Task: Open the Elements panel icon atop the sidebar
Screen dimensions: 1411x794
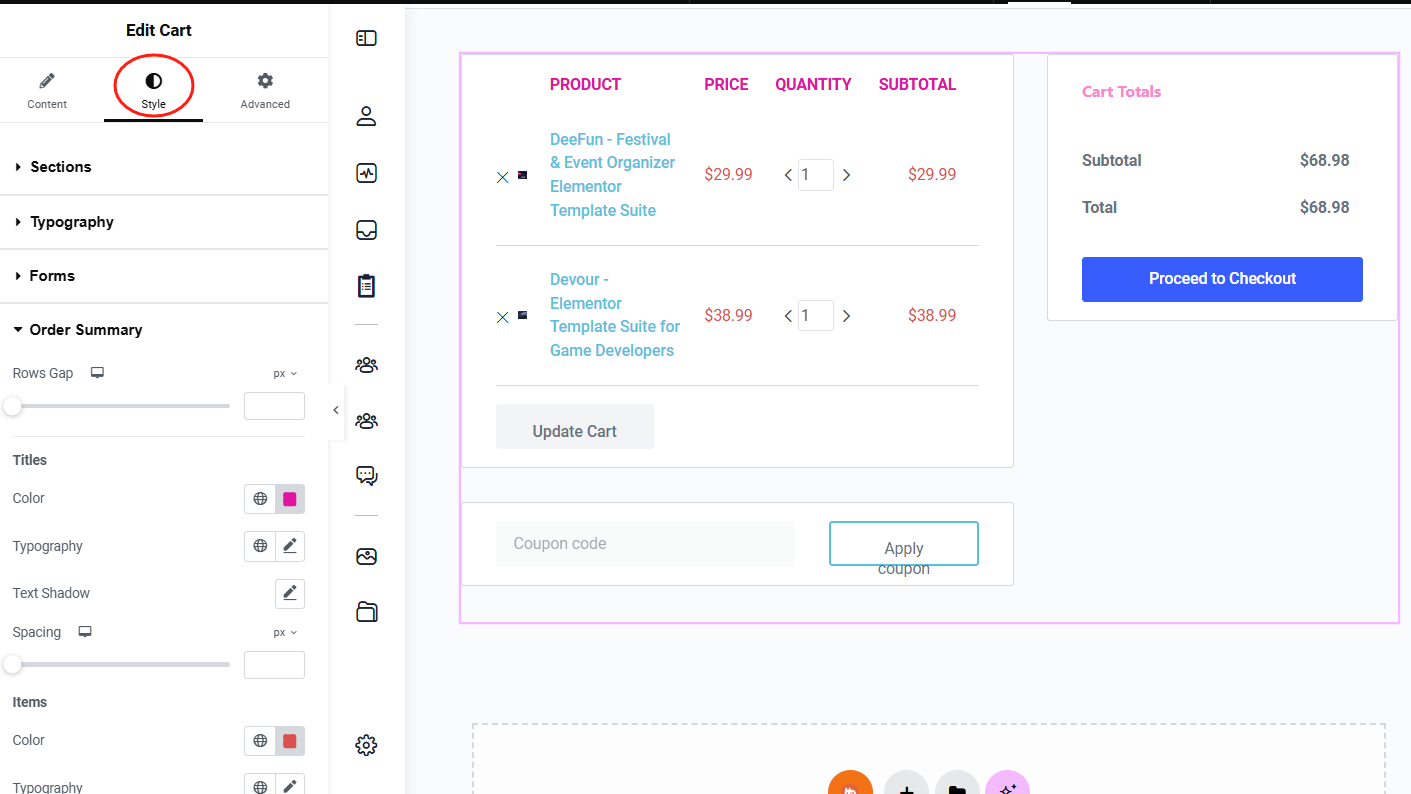Action: pos(366,37)
